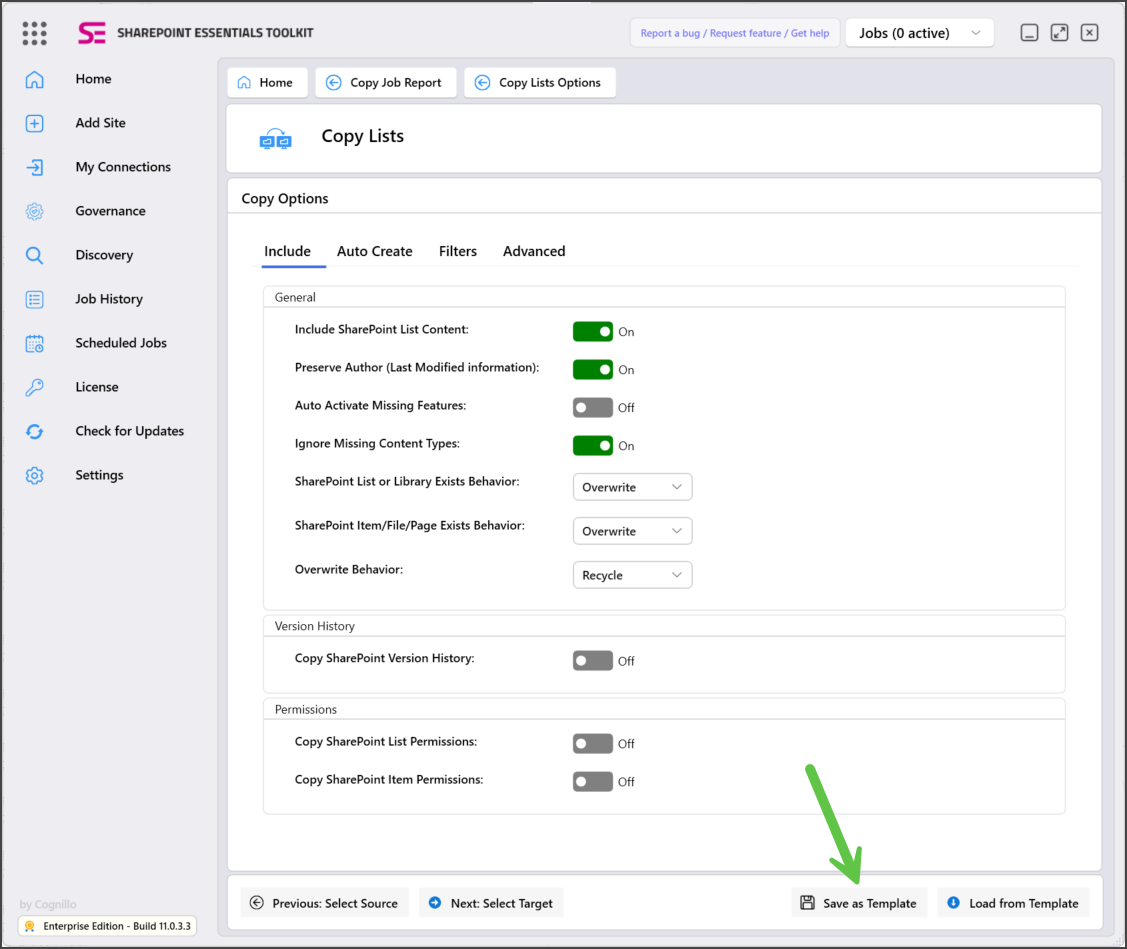
Task: Open List or Library Exists Behavior dropdown
Action: (632, 487)
